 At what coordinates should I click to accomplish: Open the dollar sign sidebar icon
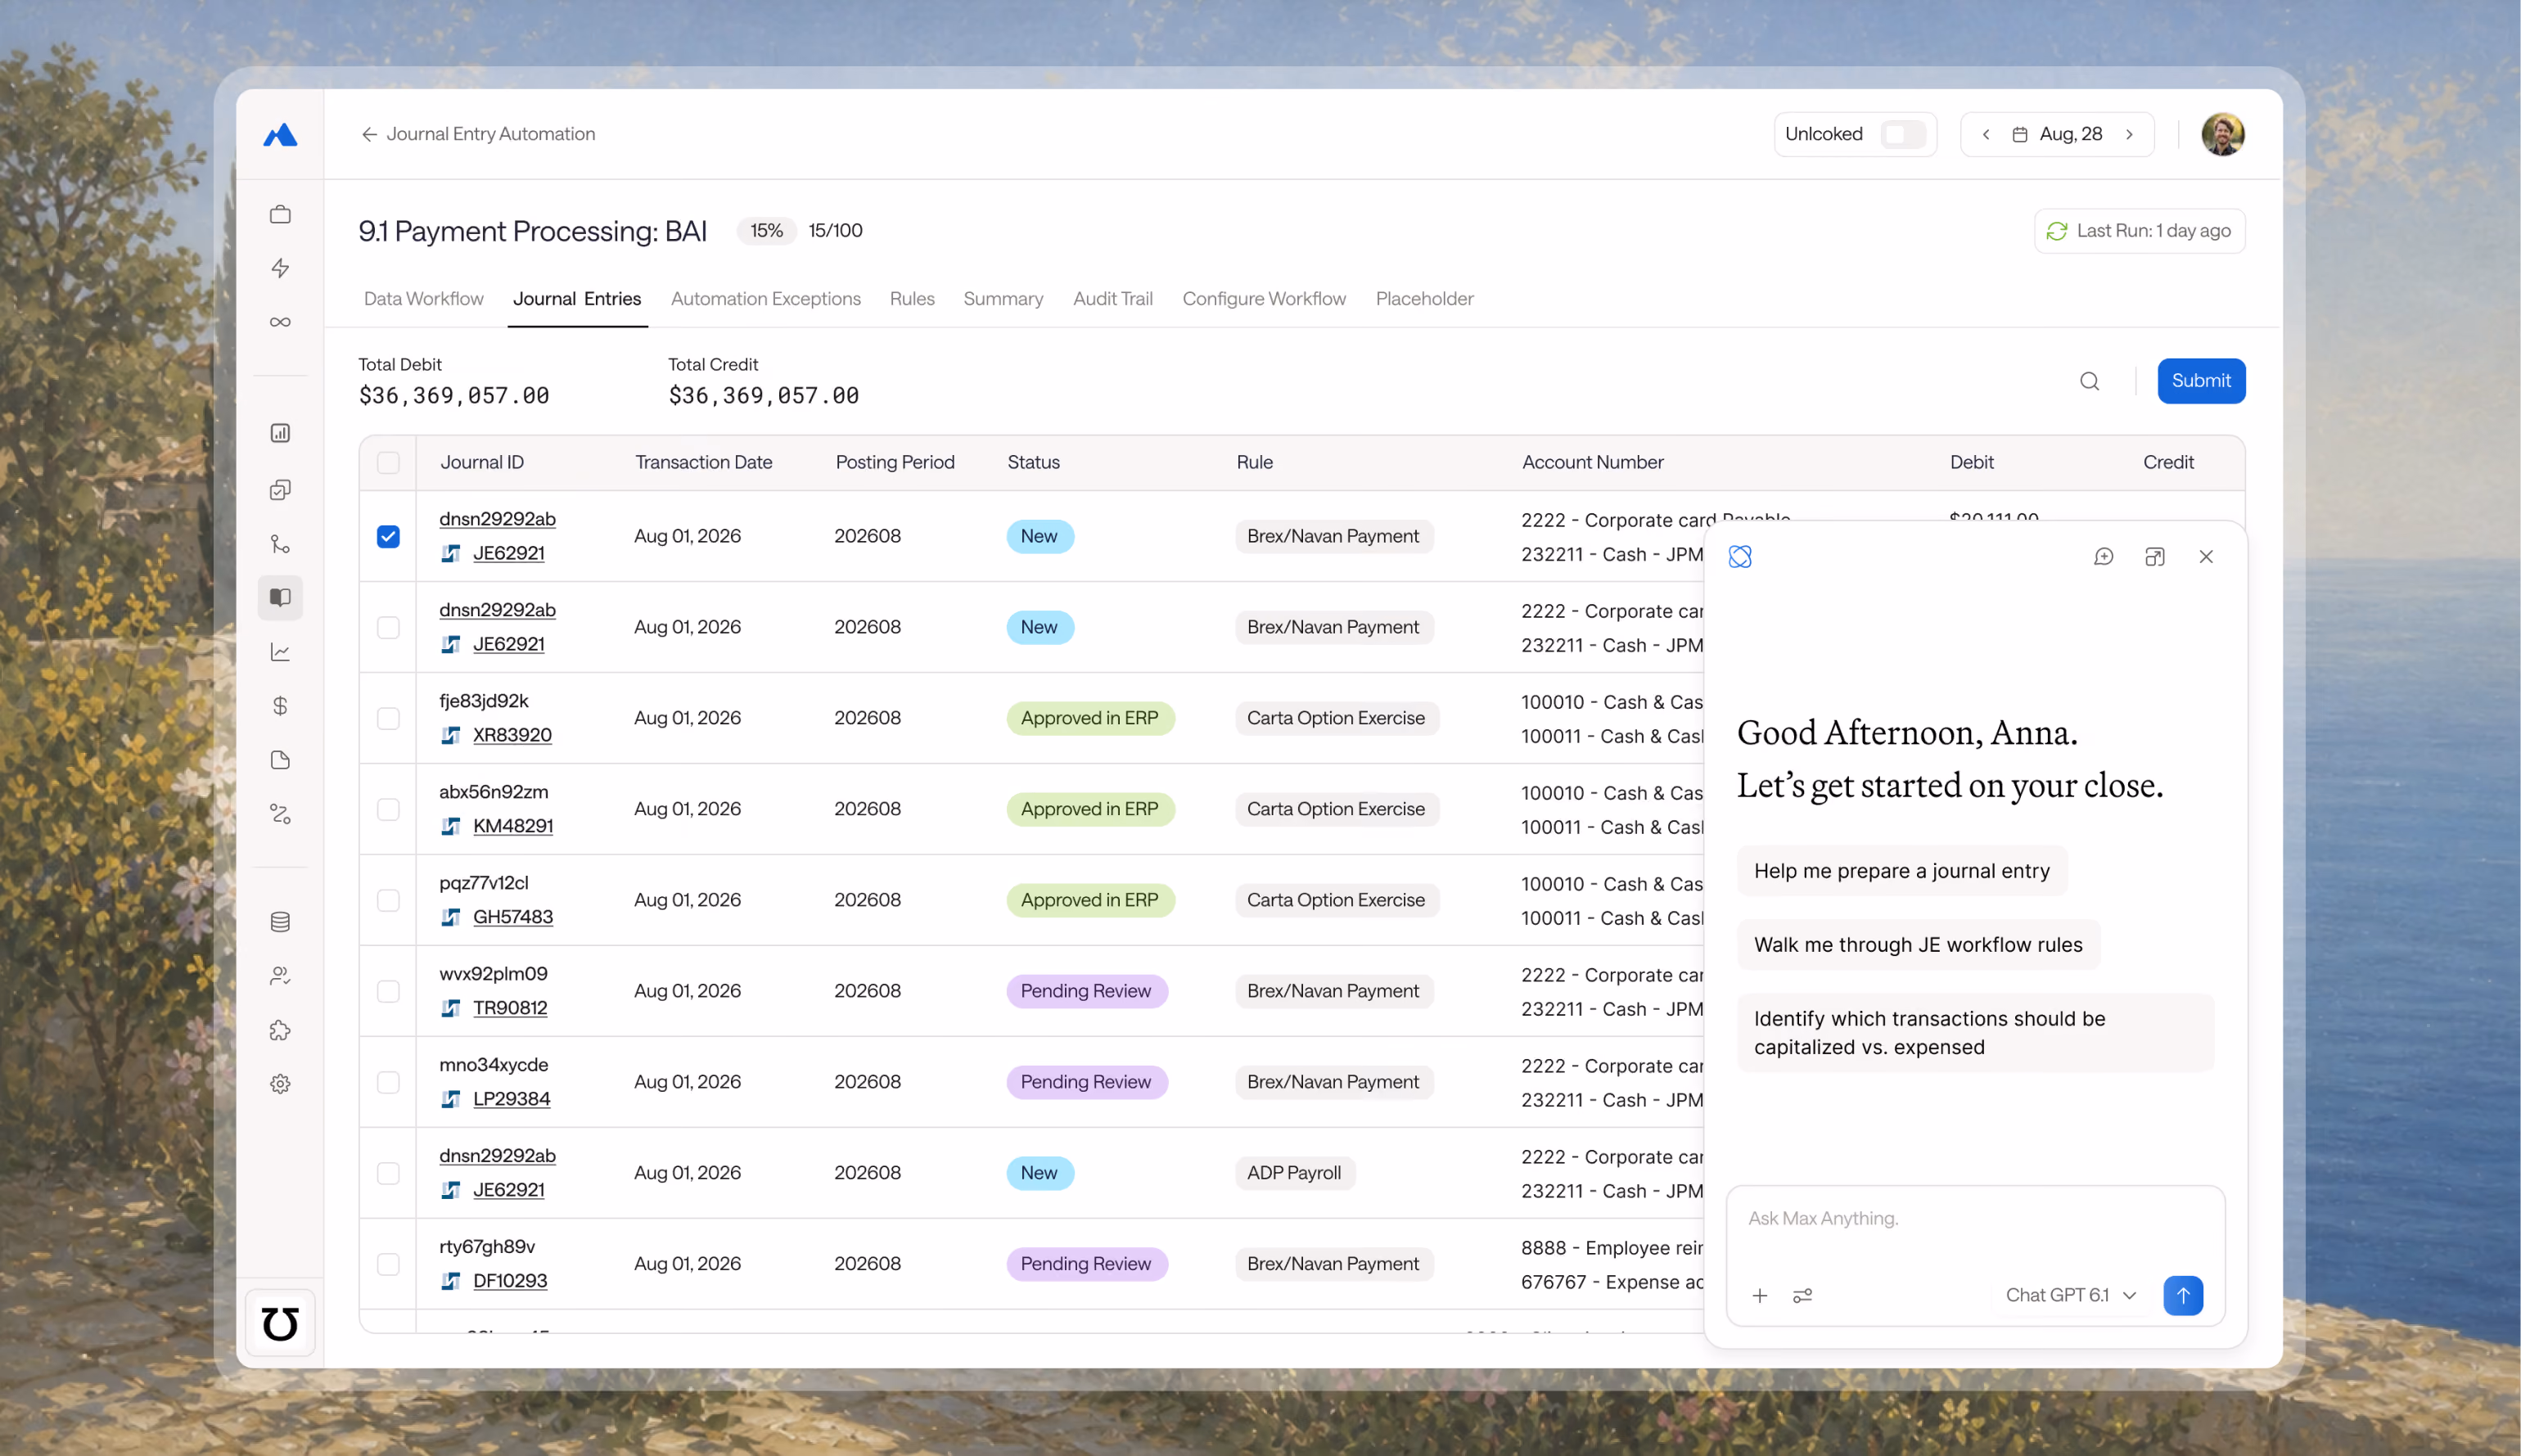click(280, 706)
